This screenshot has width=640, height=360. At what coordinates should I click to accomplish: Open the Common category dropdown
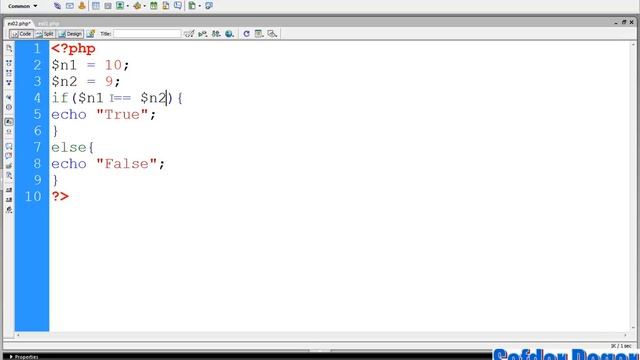click(x=22, y=6)
